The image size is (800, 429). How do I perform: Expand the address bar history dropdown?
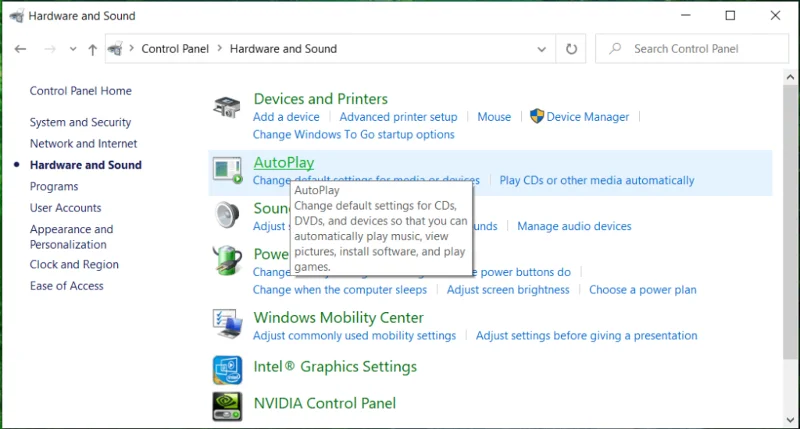[542, 49]
